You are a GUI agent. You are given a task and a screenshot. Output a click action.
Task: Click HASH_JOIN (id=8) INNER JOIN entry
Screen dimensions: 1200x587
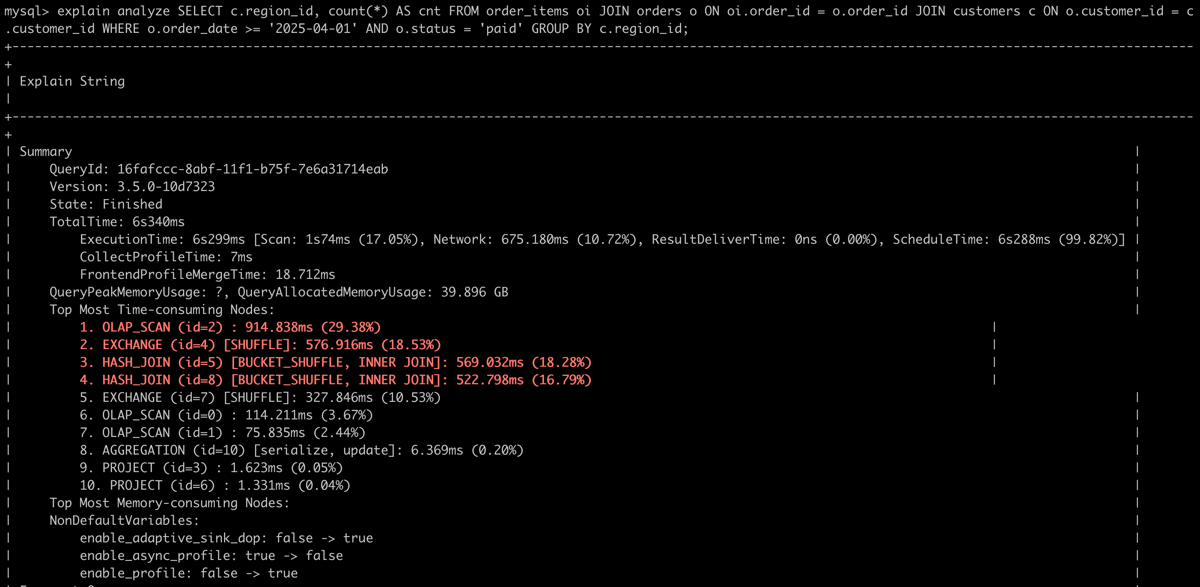point(335,380)
